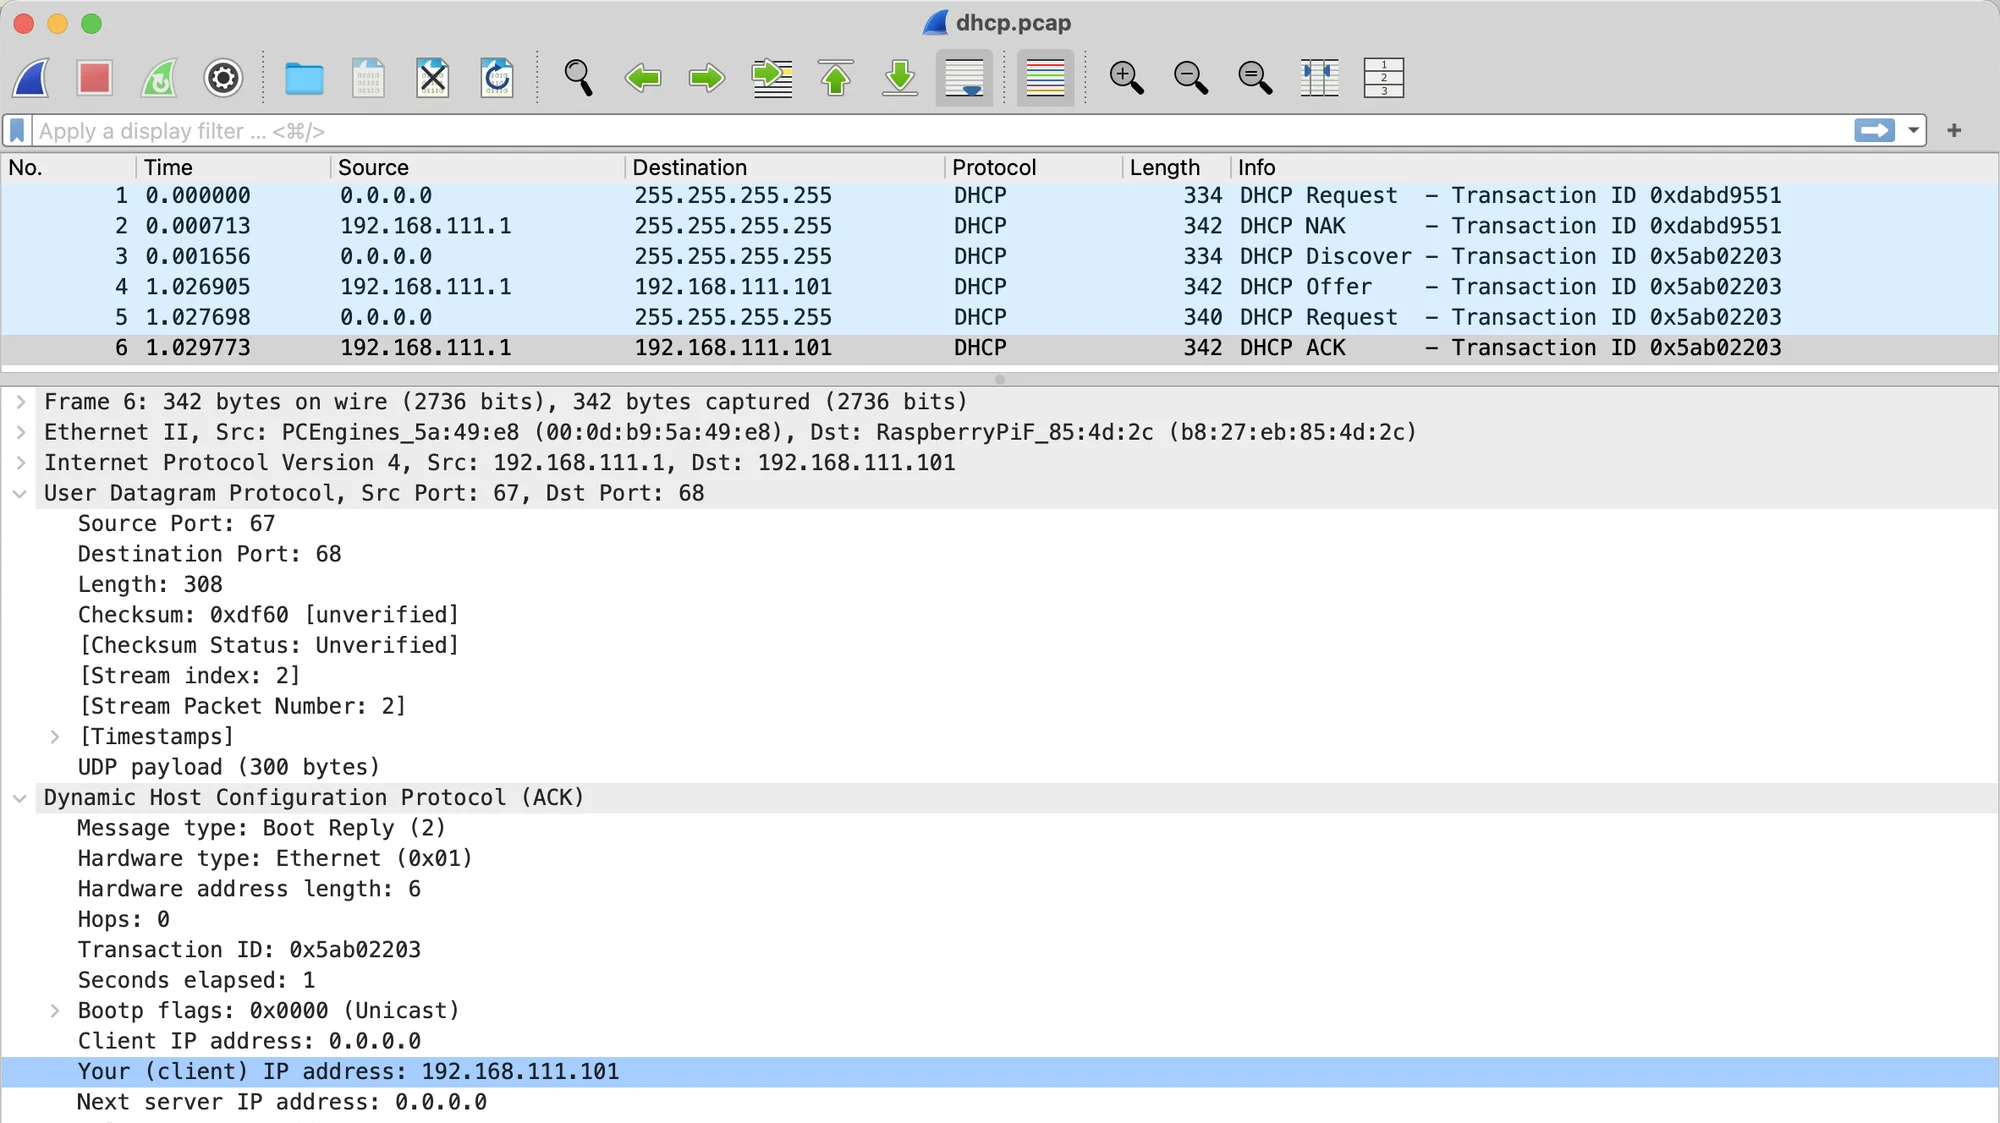Select Seconds elapsed: 1 field
The height and width of the screenshot is (1123, 2000).
point(196,980)
